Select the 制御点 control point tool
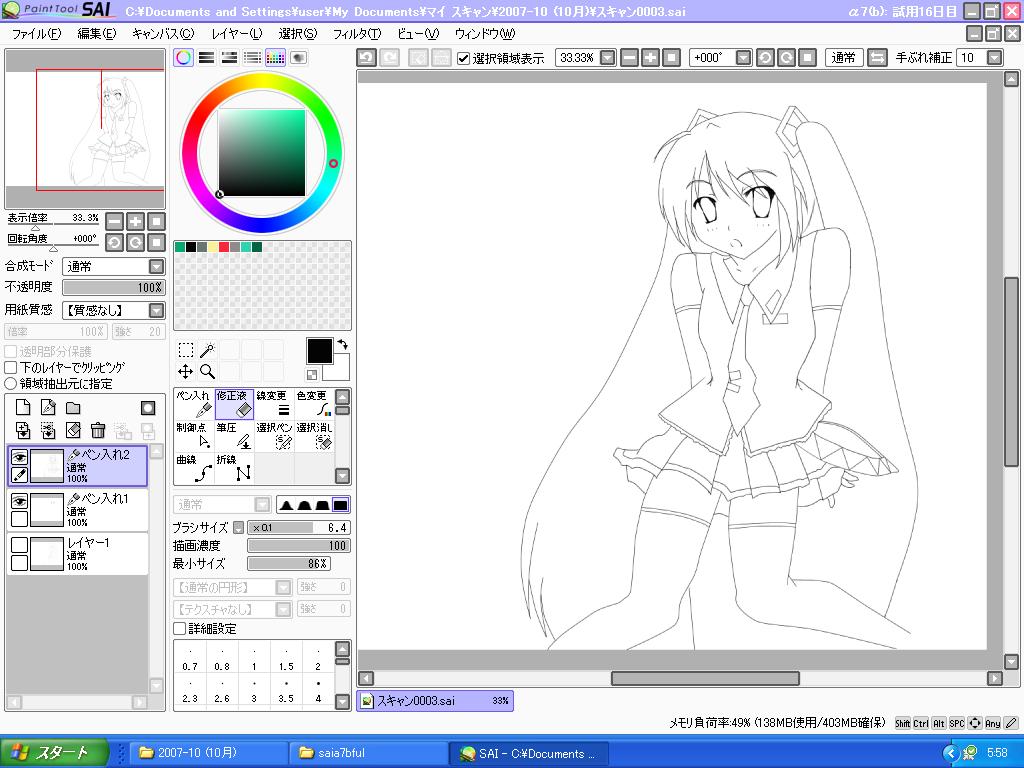1024x768 pixels. [x=194, y=436]
